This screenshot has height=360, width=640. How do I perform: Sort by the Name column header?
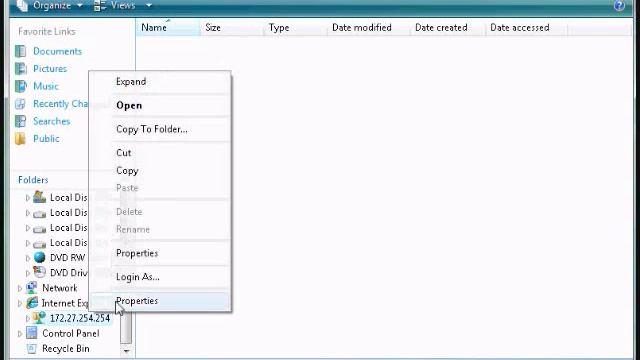[168, 27]
